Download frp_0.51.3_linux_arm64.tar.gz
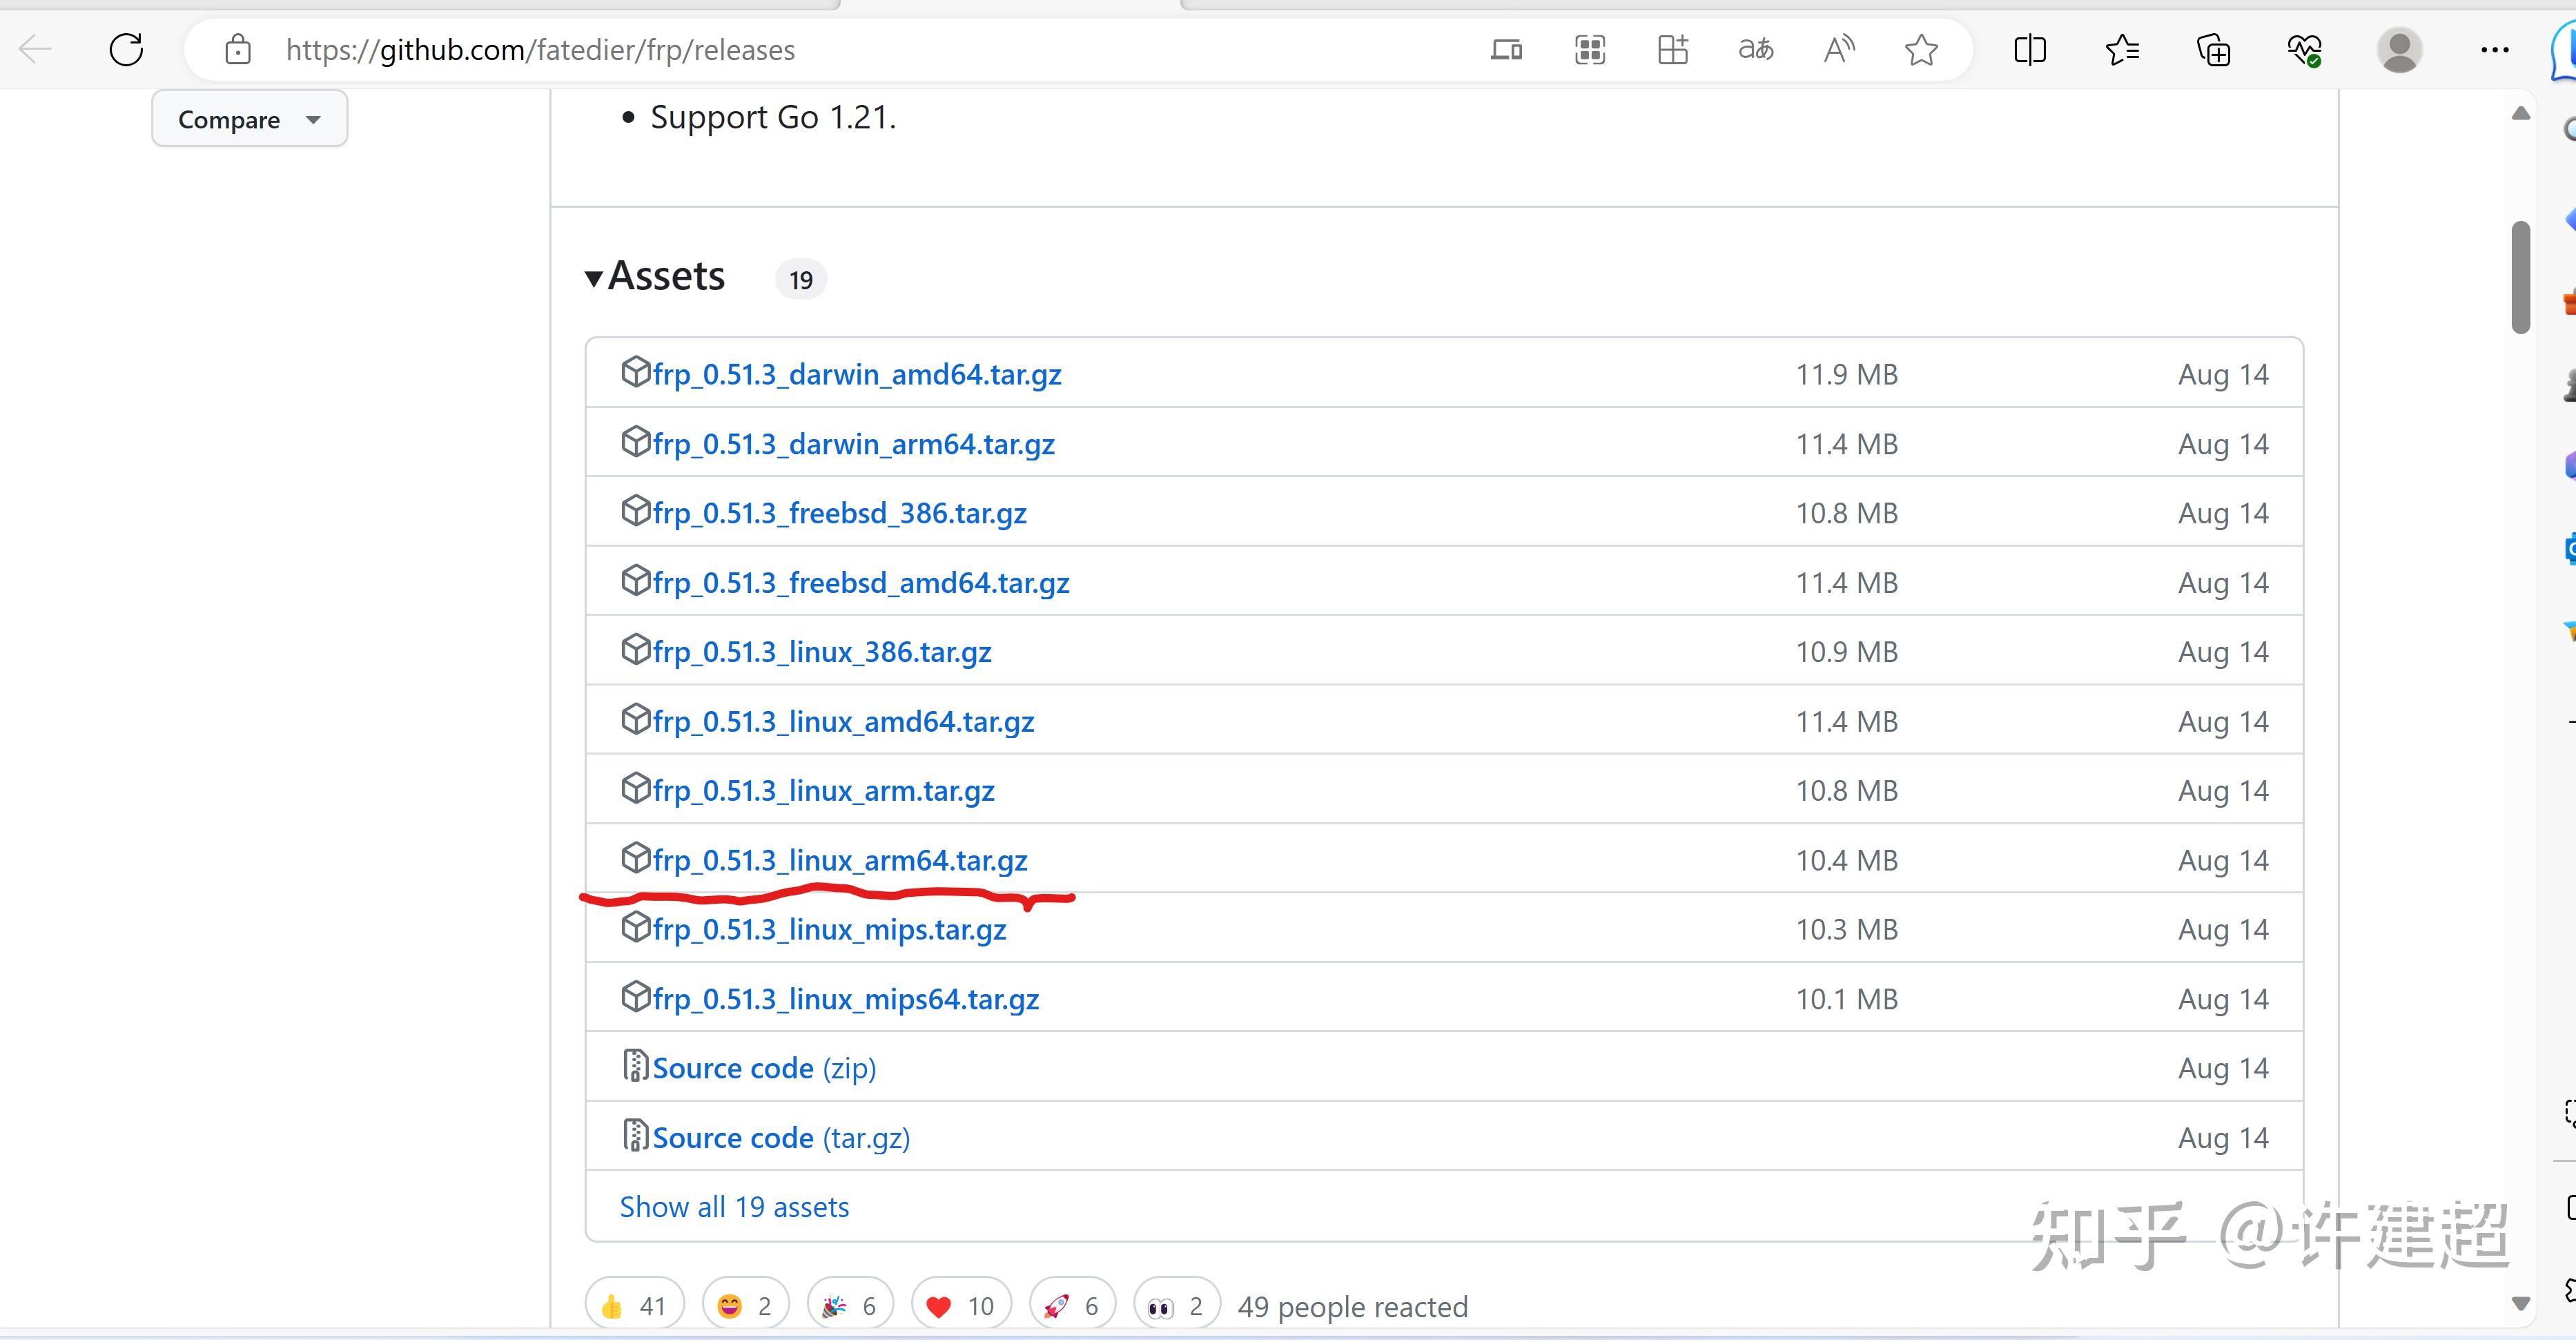2576x1340 pixels. (839, 860)
